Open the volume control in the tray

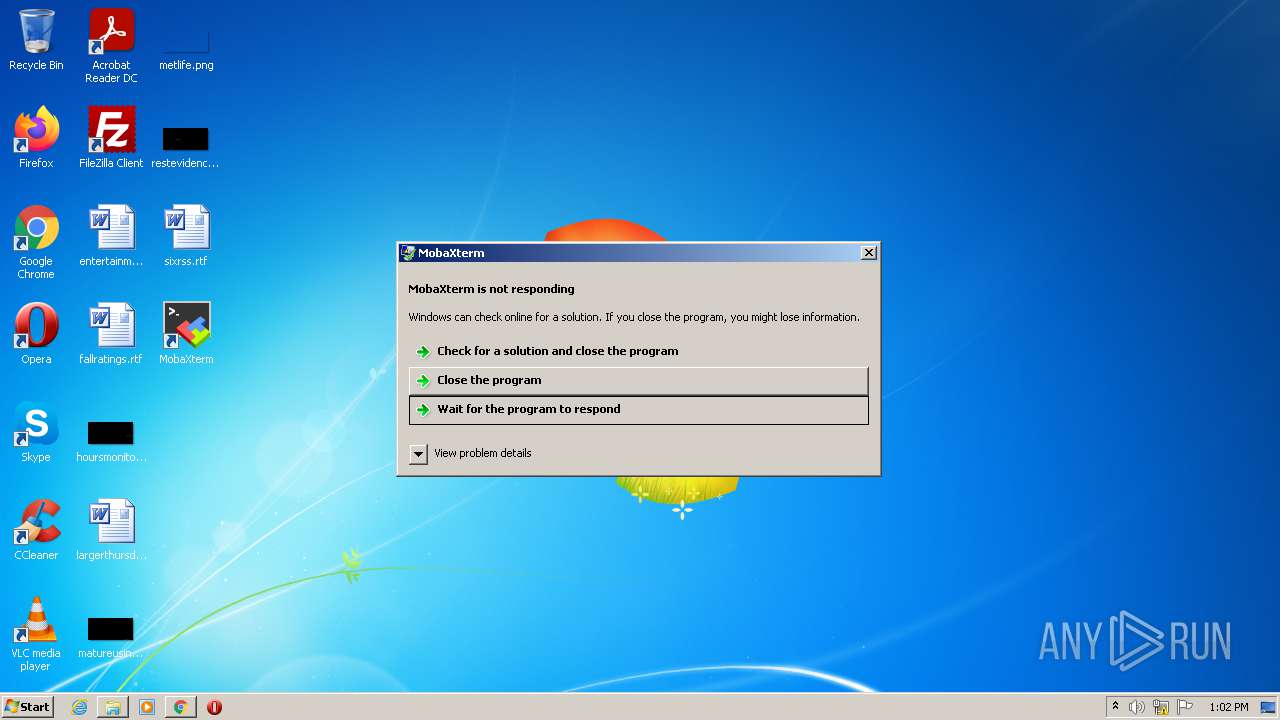(1137, 707)
